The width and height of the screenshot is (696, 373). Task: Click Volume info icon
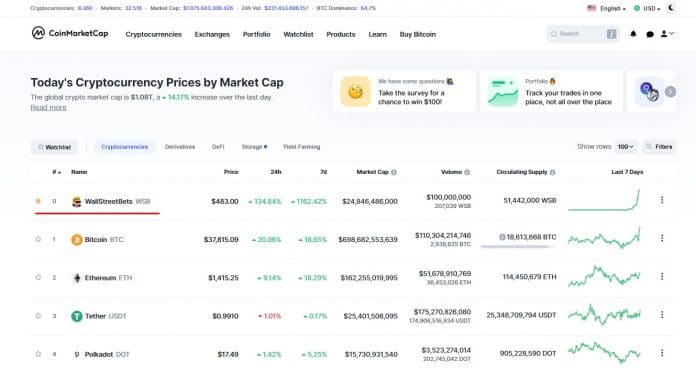pos(467,172)
